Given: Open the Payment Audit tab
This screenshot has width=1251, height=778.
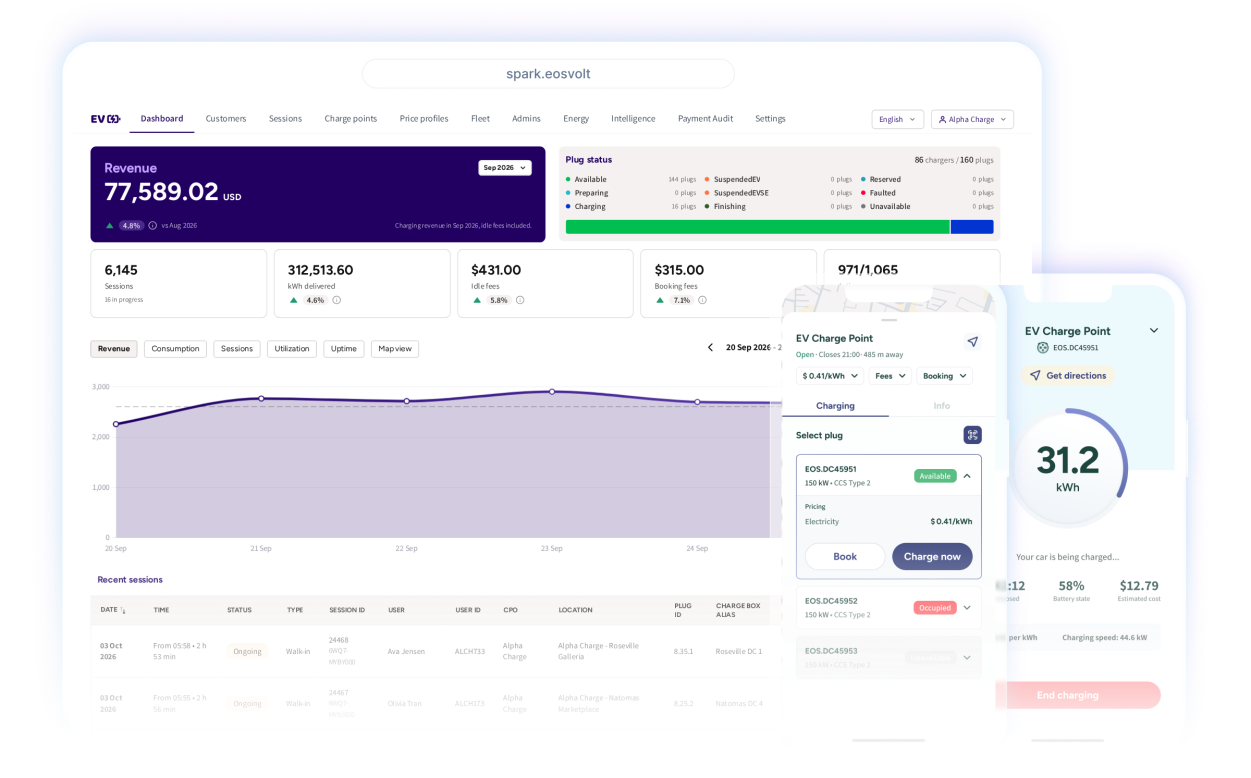Looking at the screenshot, I should (705, 119).
